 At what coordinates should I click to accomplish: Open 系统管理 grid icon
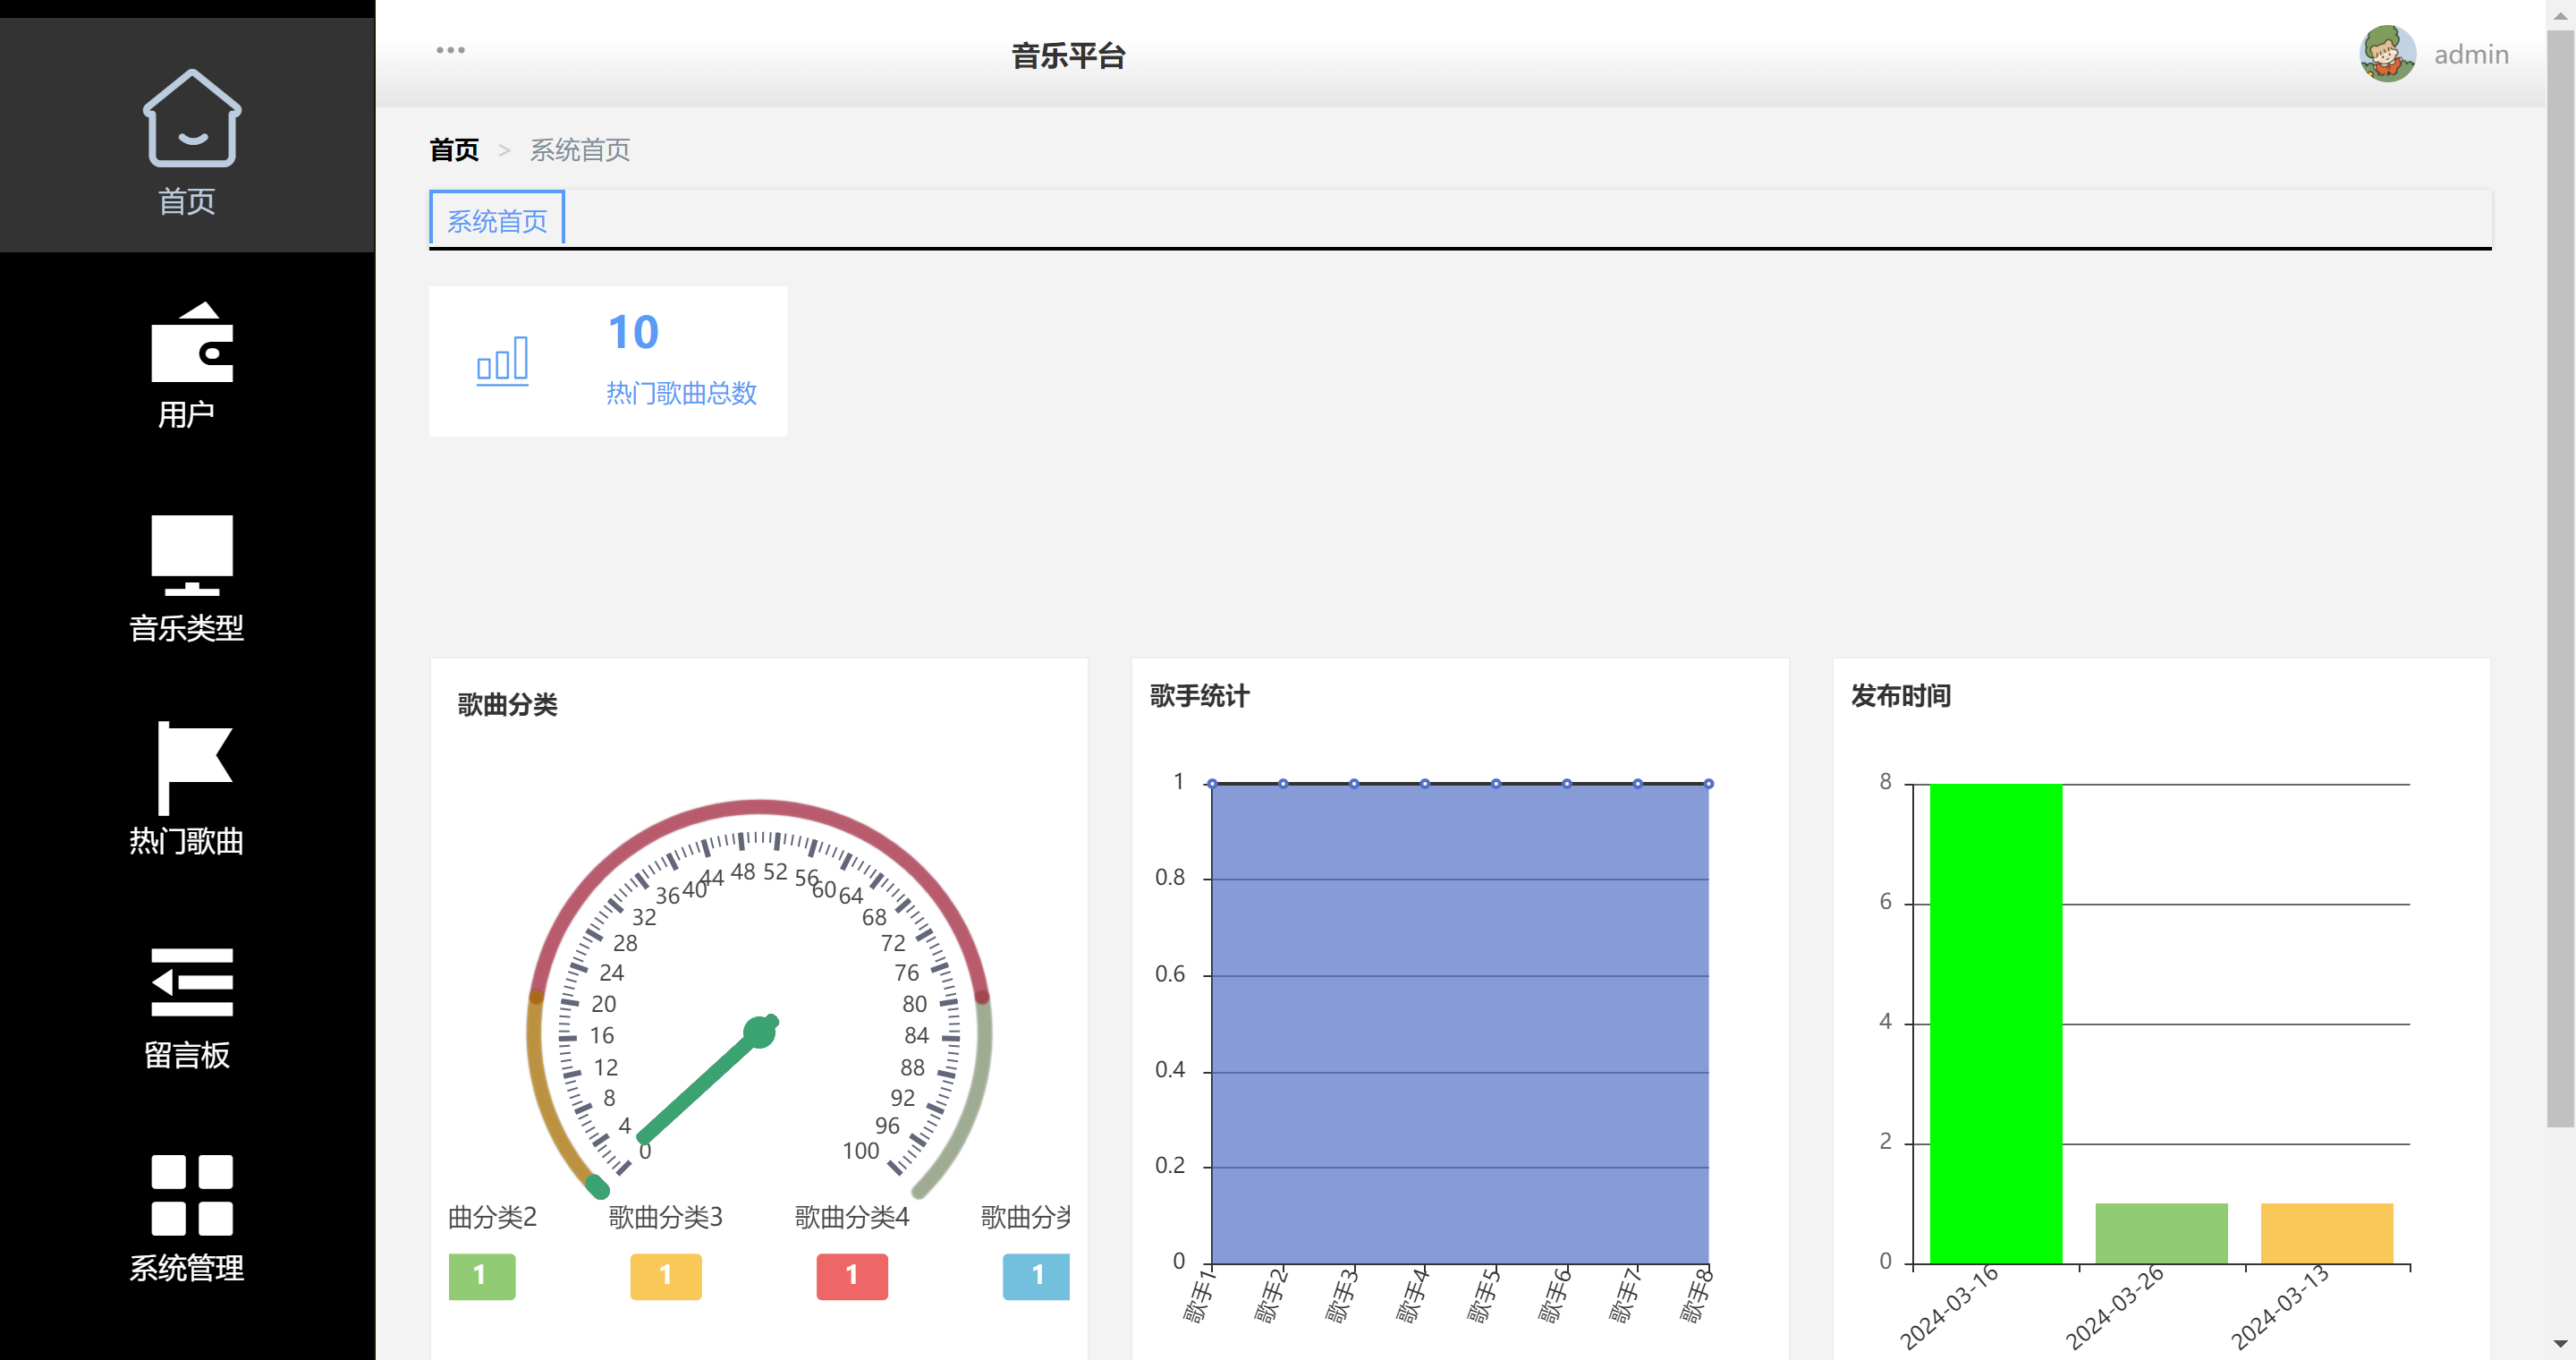tap(191, 1195)
